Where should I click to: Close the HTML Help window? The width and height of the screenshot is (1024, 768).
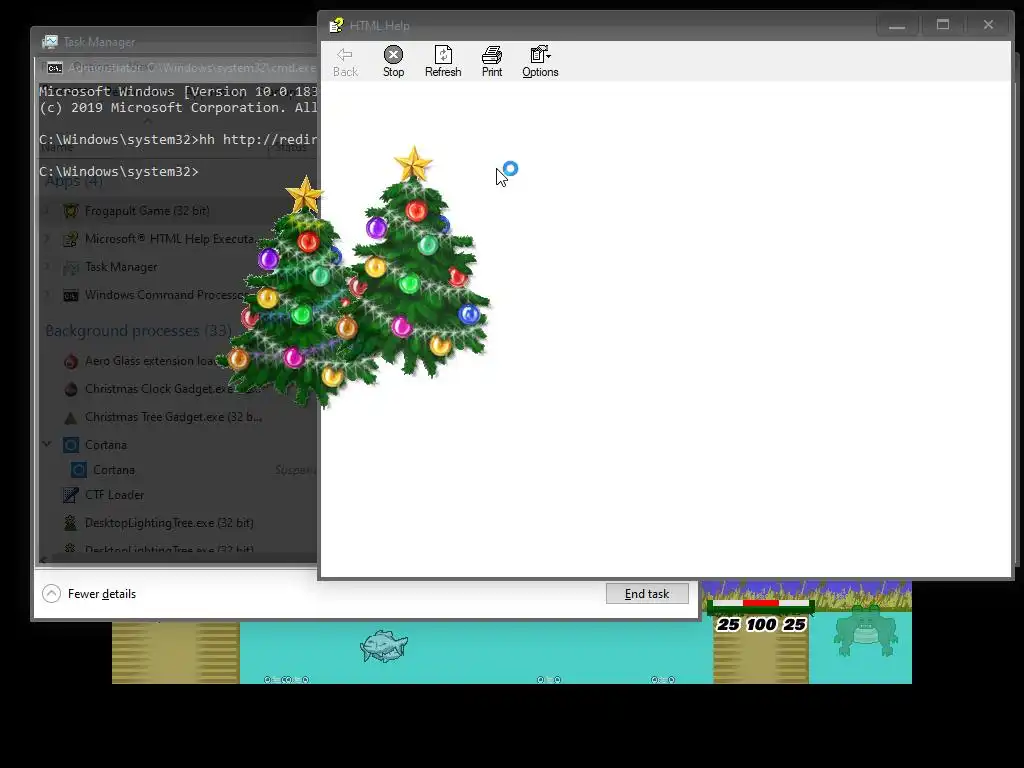(988, 25)
